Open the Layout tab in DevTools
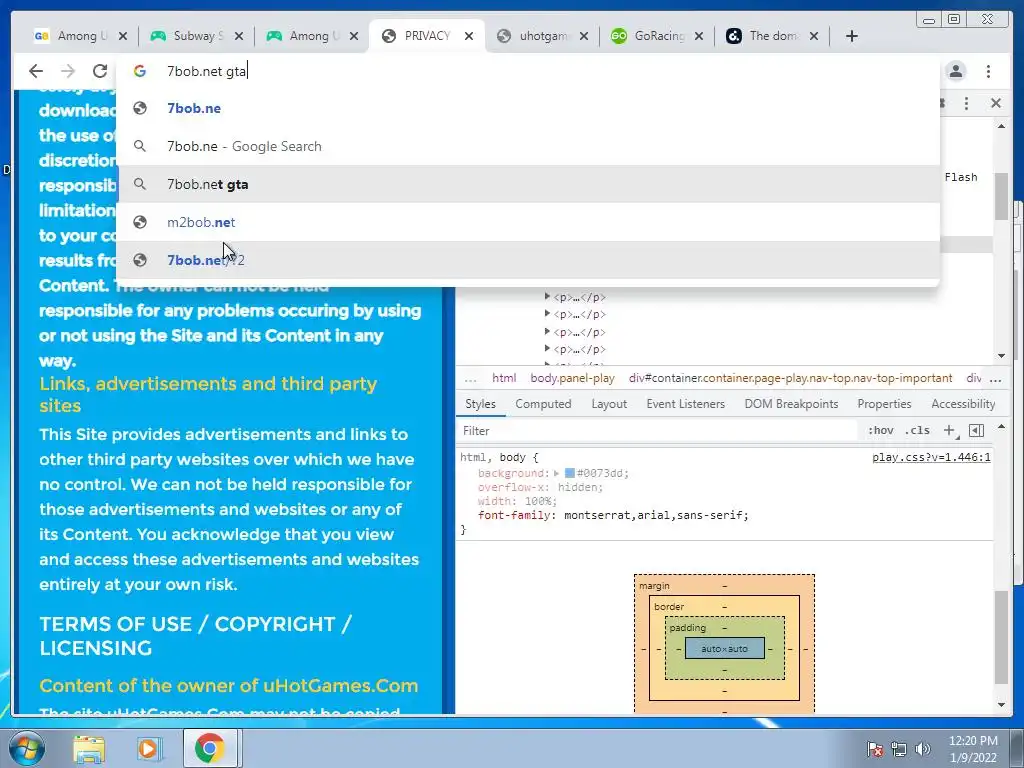Screen dimensions: 1024x768 (609, 404)
